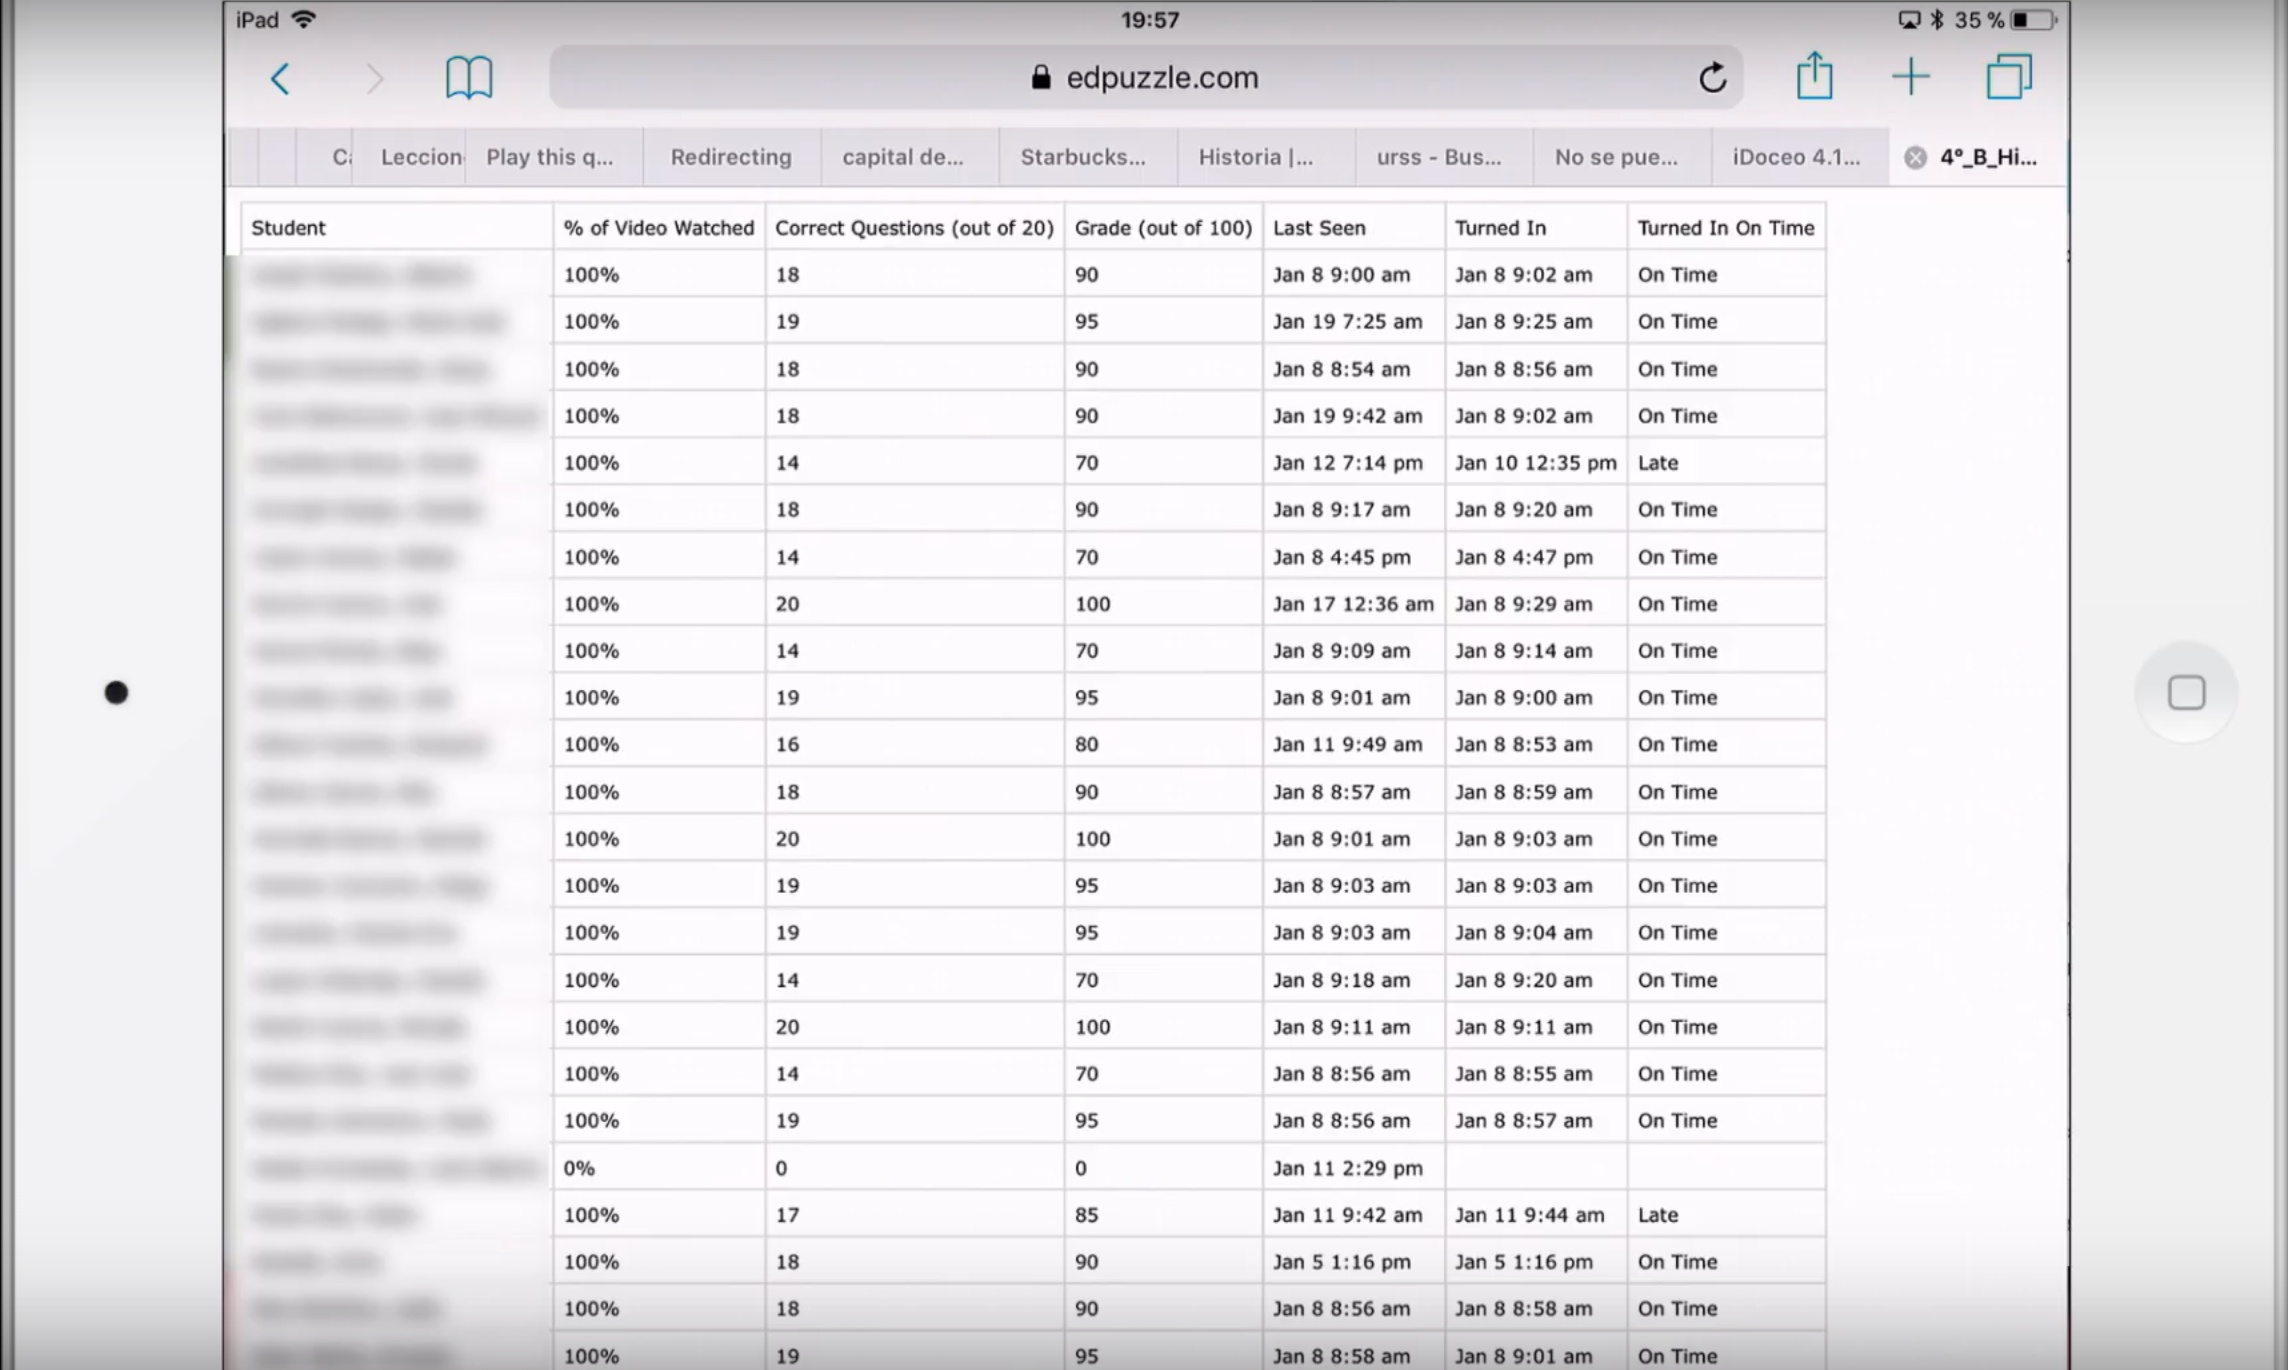Click the Grade (out of 100) header

click(1162, 228)
